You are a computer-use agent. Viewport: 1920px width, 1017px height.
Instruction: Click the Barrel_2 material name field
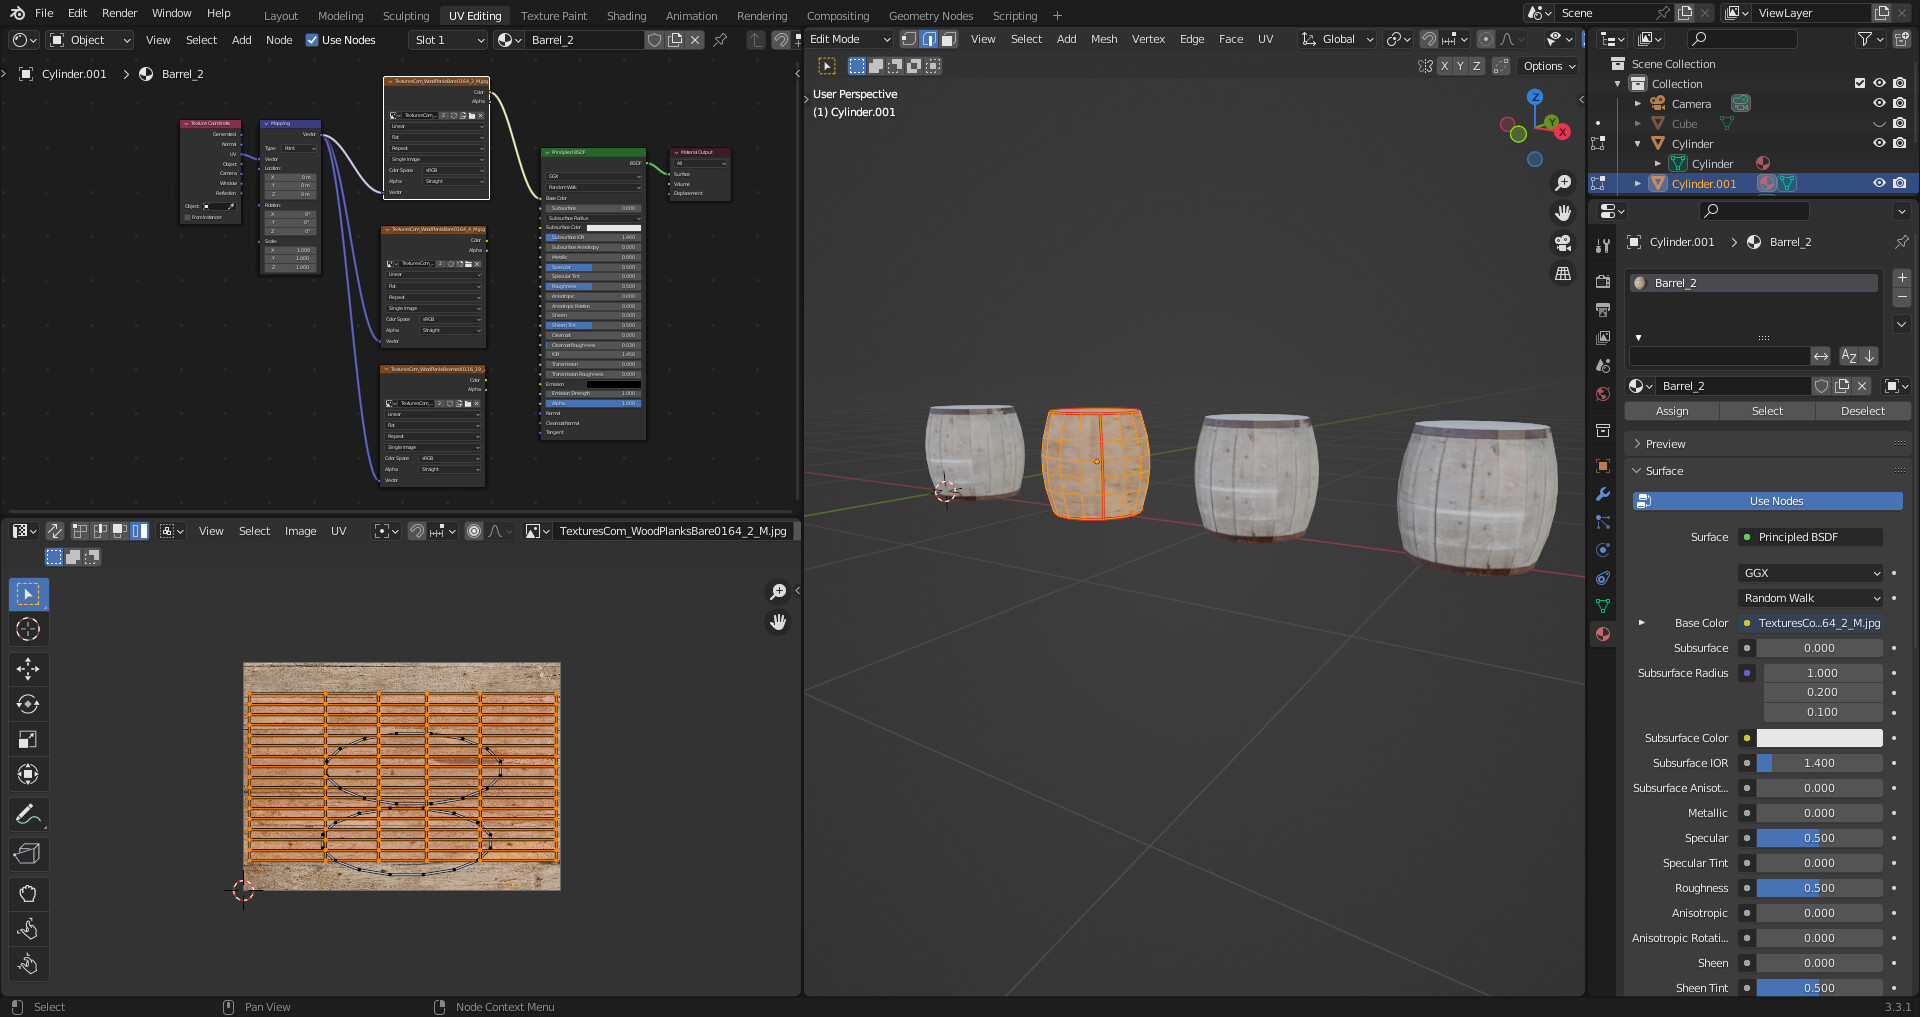click(1733, 386)
